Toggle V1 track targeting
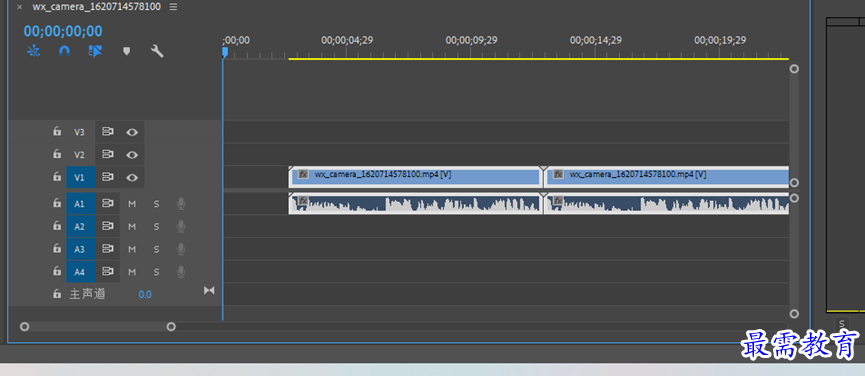This screenshot has height=376, width=865. coord(80,177)
